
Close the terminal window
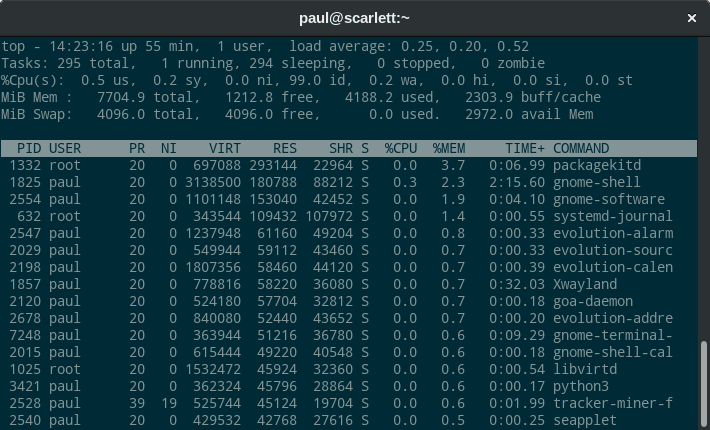[x=691, y=18]
